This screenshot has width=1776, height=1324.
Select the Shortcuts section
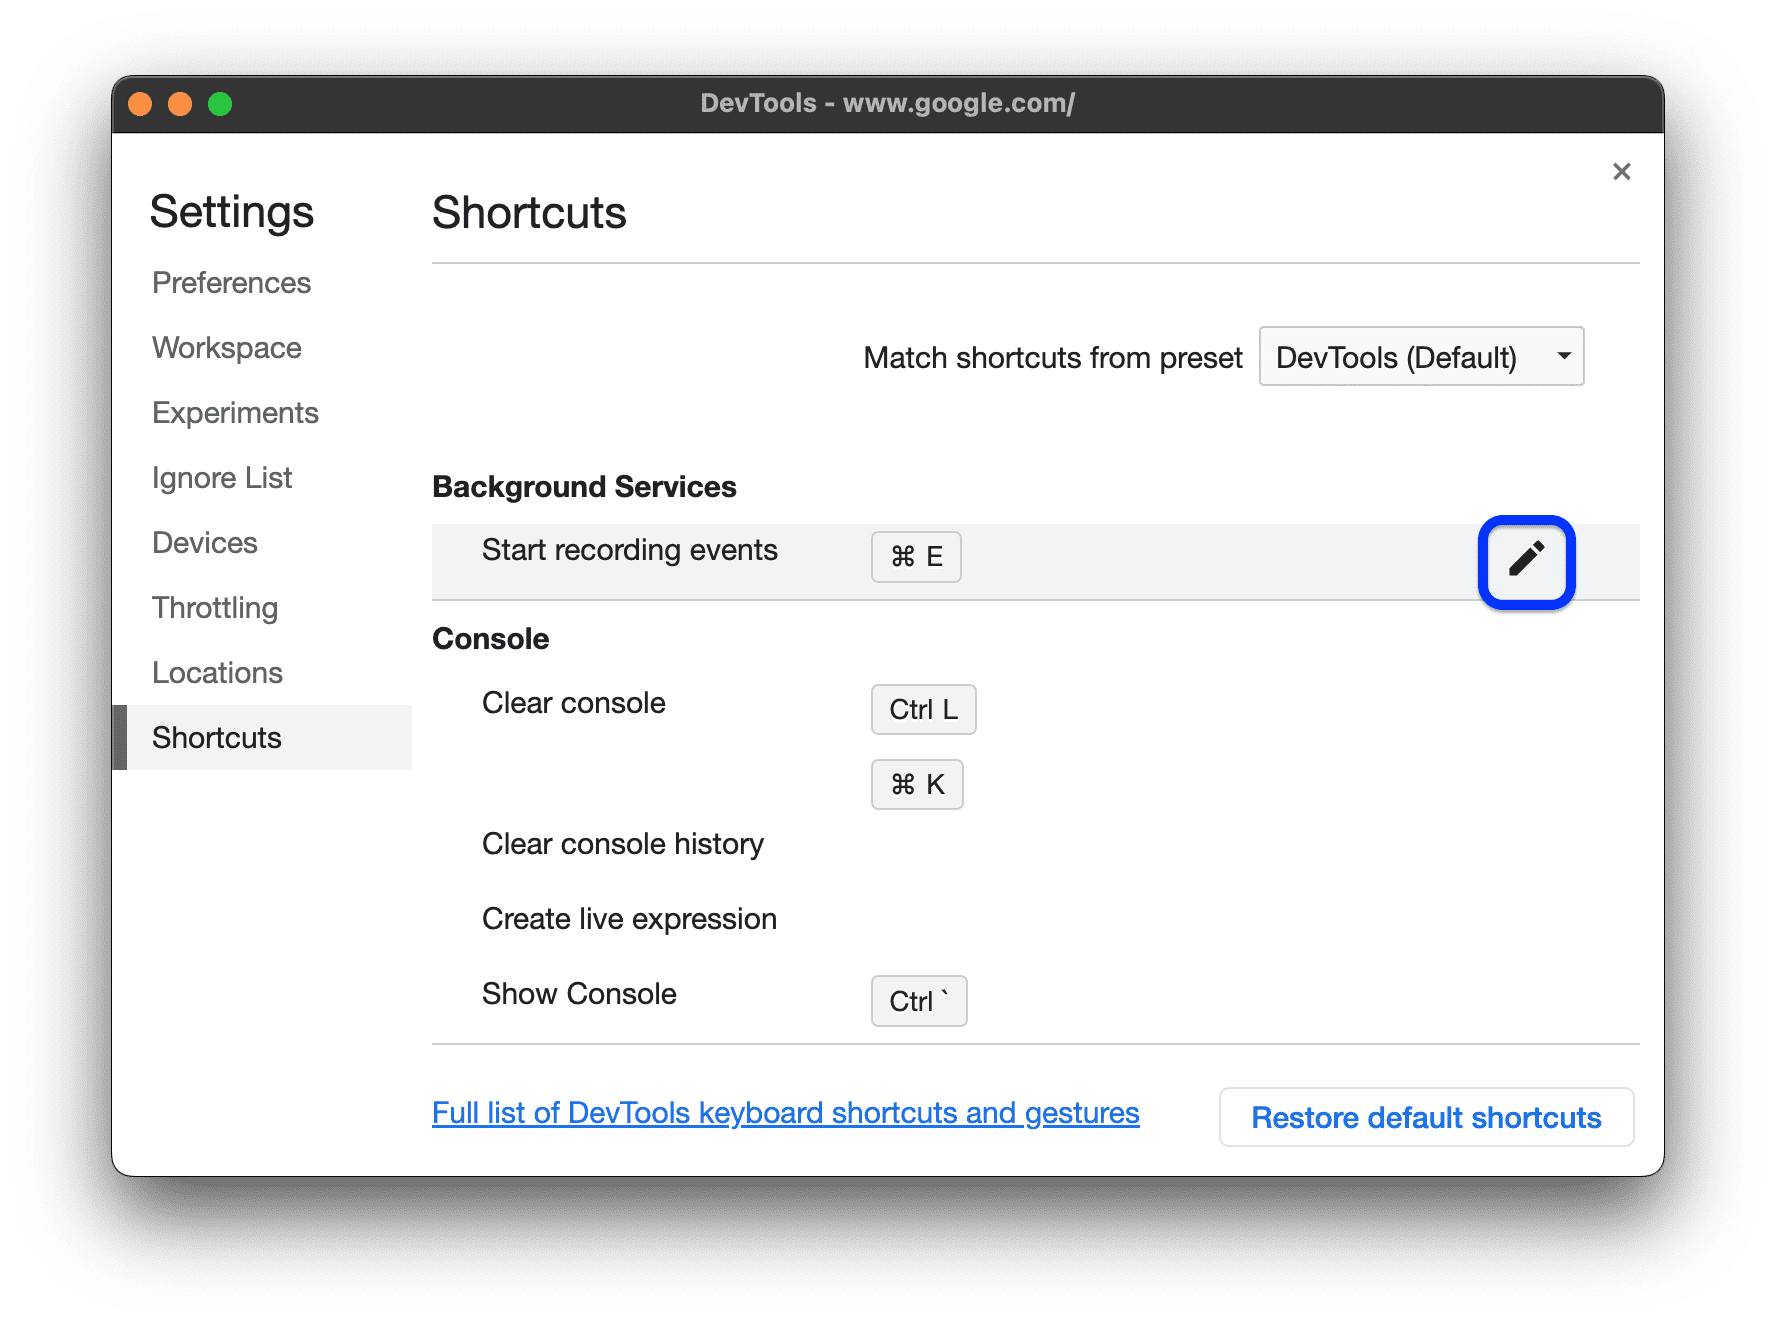(216, 737)
